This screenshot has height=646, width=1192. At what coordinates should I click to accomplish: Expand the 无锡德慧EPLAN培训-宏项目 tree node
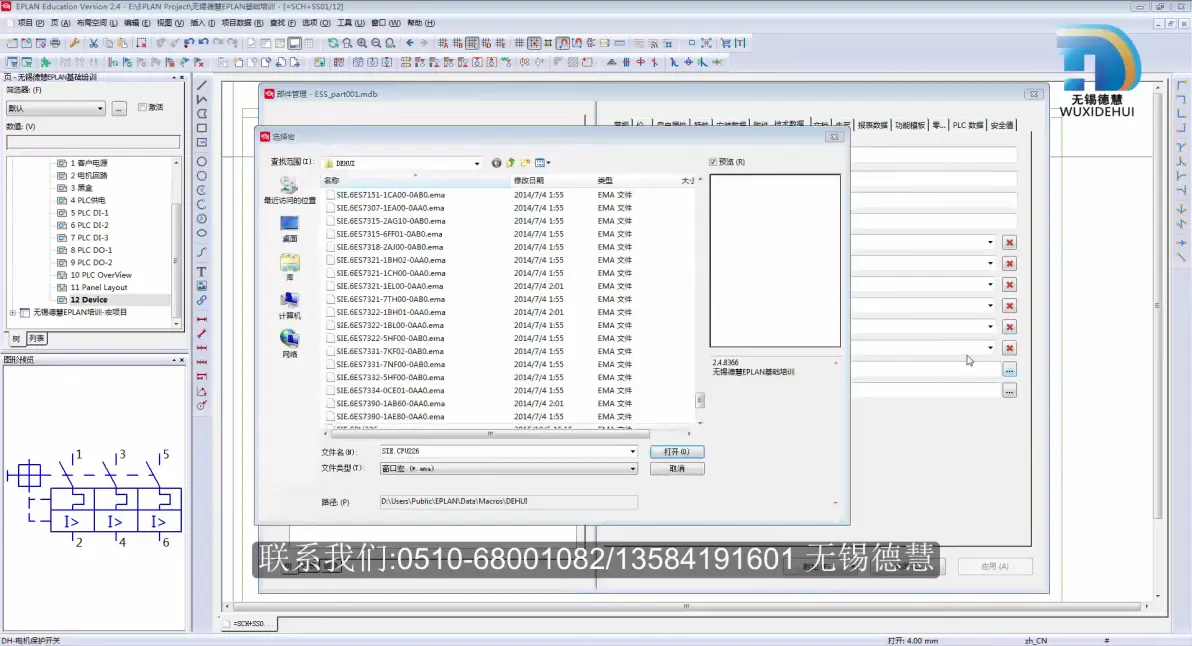pos(12,312)
